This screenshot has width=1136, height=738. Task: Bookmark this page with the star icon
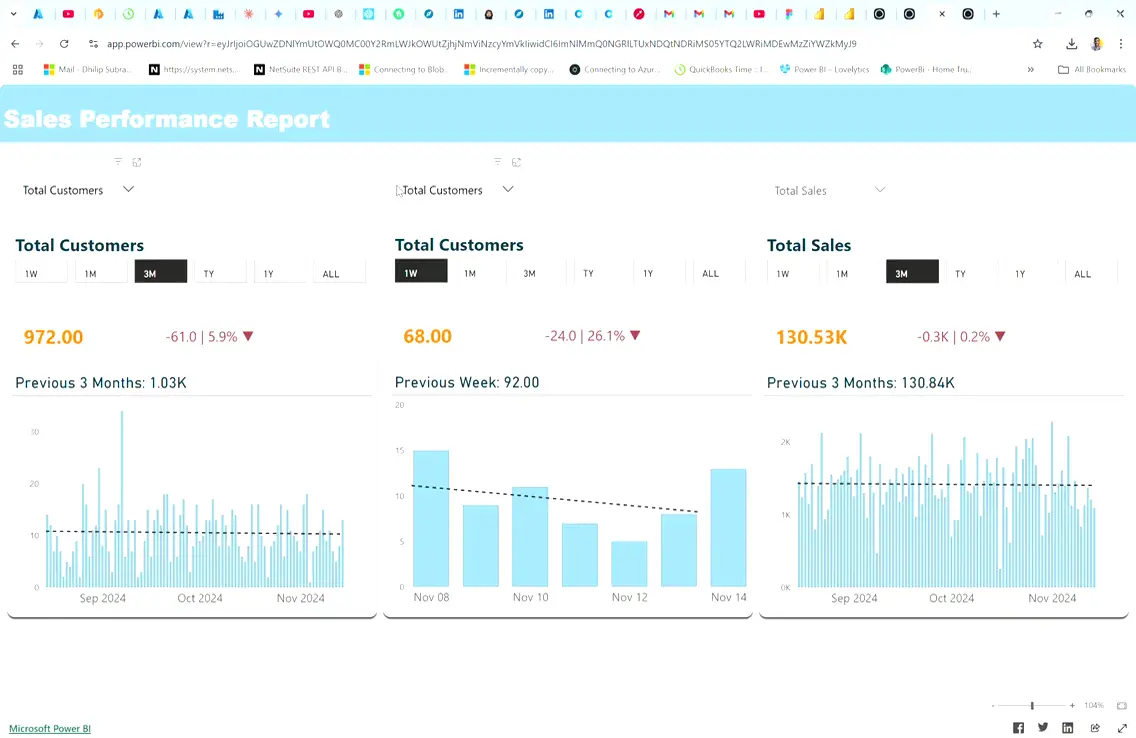coord(1037,44)
